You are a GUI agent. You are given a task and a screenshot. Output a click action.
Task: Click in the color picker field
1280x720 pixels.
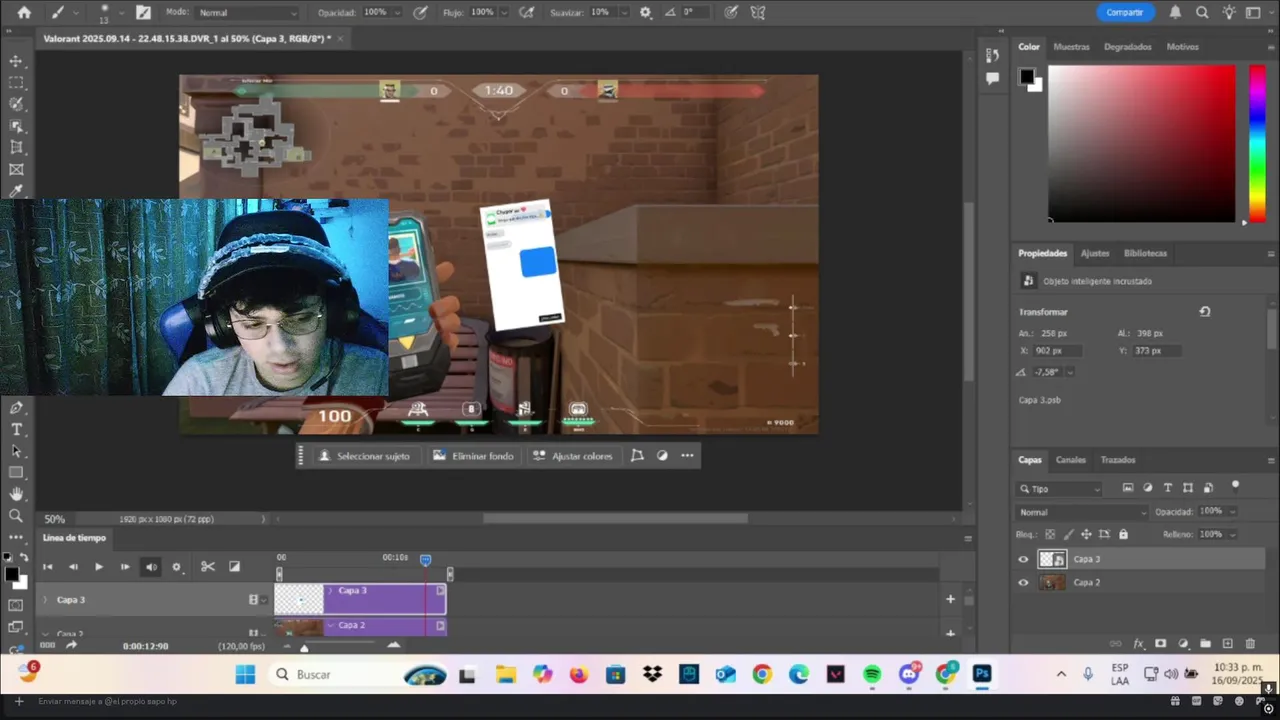[1141, 144]
